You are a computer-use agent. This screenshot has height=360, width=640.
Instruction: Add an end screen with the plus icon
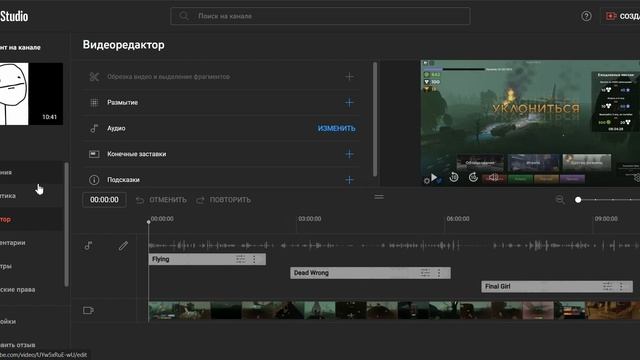[349, 154]
